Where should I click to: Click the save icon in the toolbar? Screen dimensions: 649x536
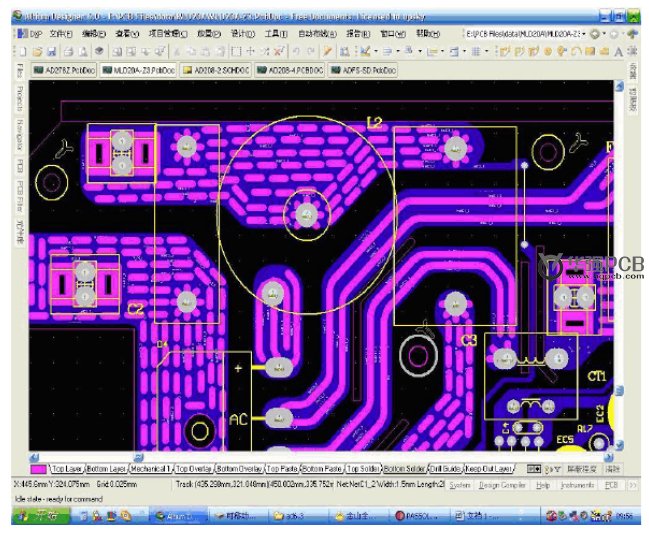pyautogui.click(x=54, y=51)
